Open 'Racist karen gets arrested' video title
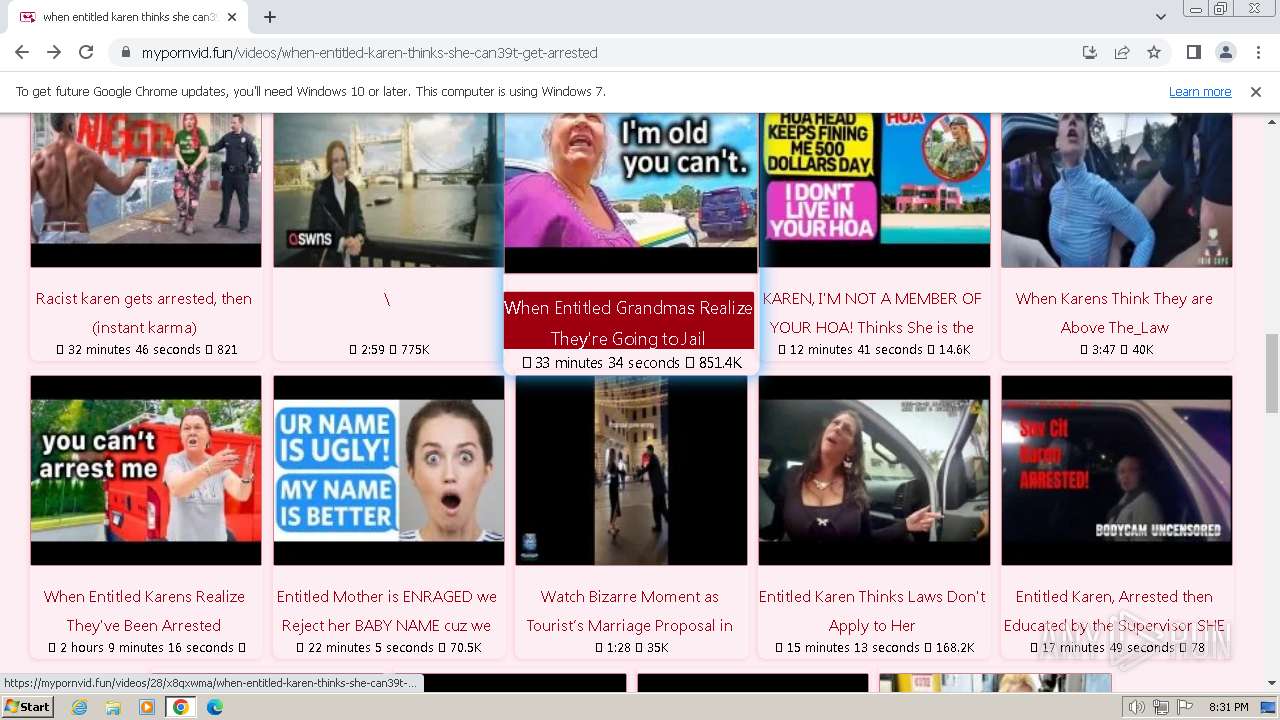 click(144, 313)
